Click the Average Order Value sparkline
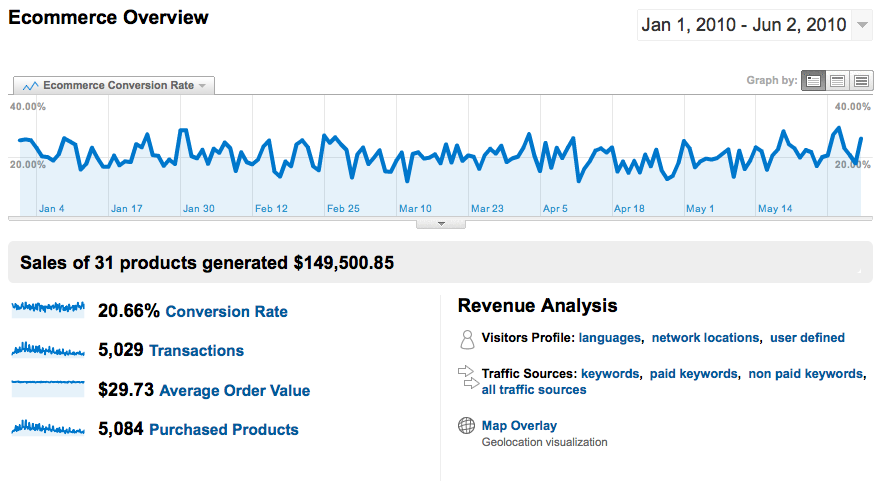Viewport: 883px width, 486px height. point(49,389)
